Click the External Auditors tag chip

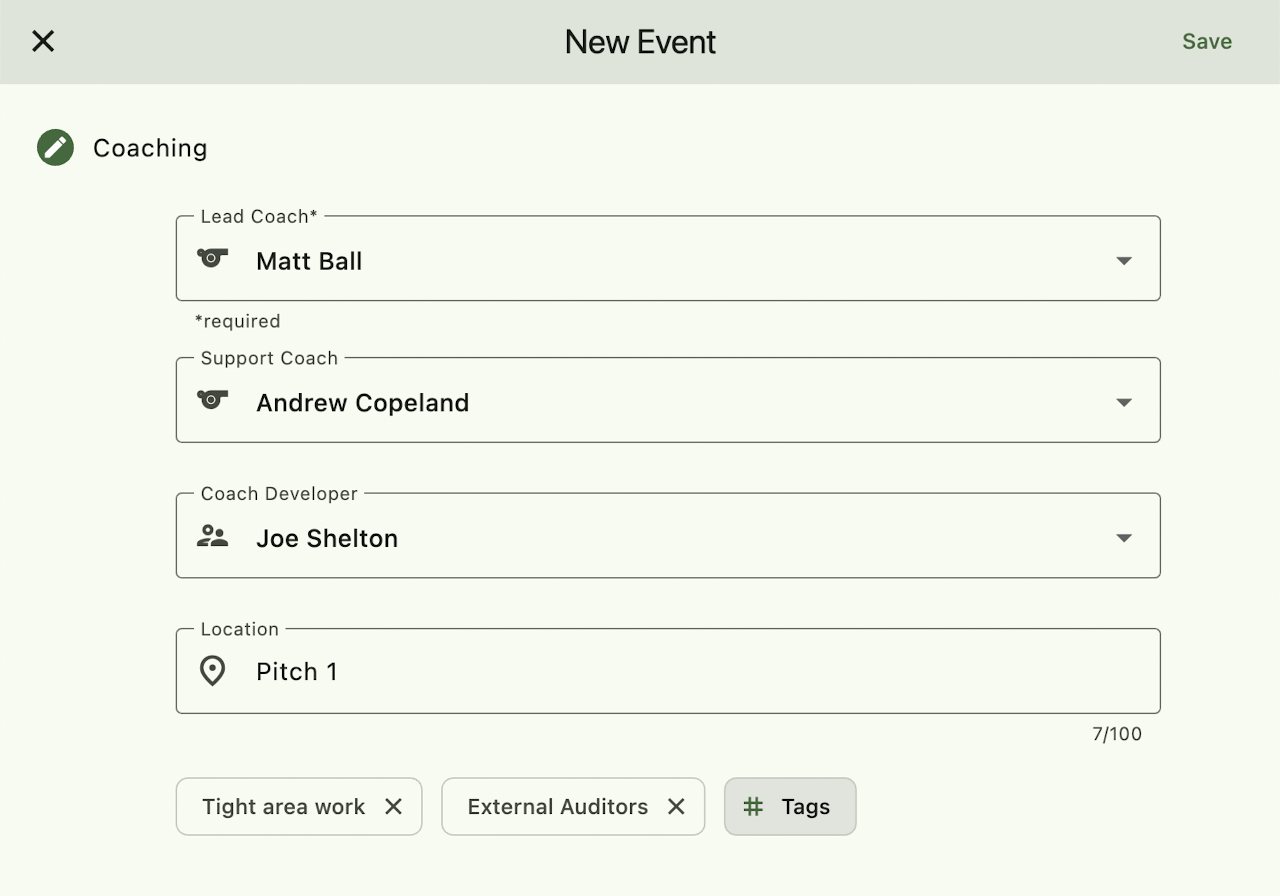(x=557, y=806)
